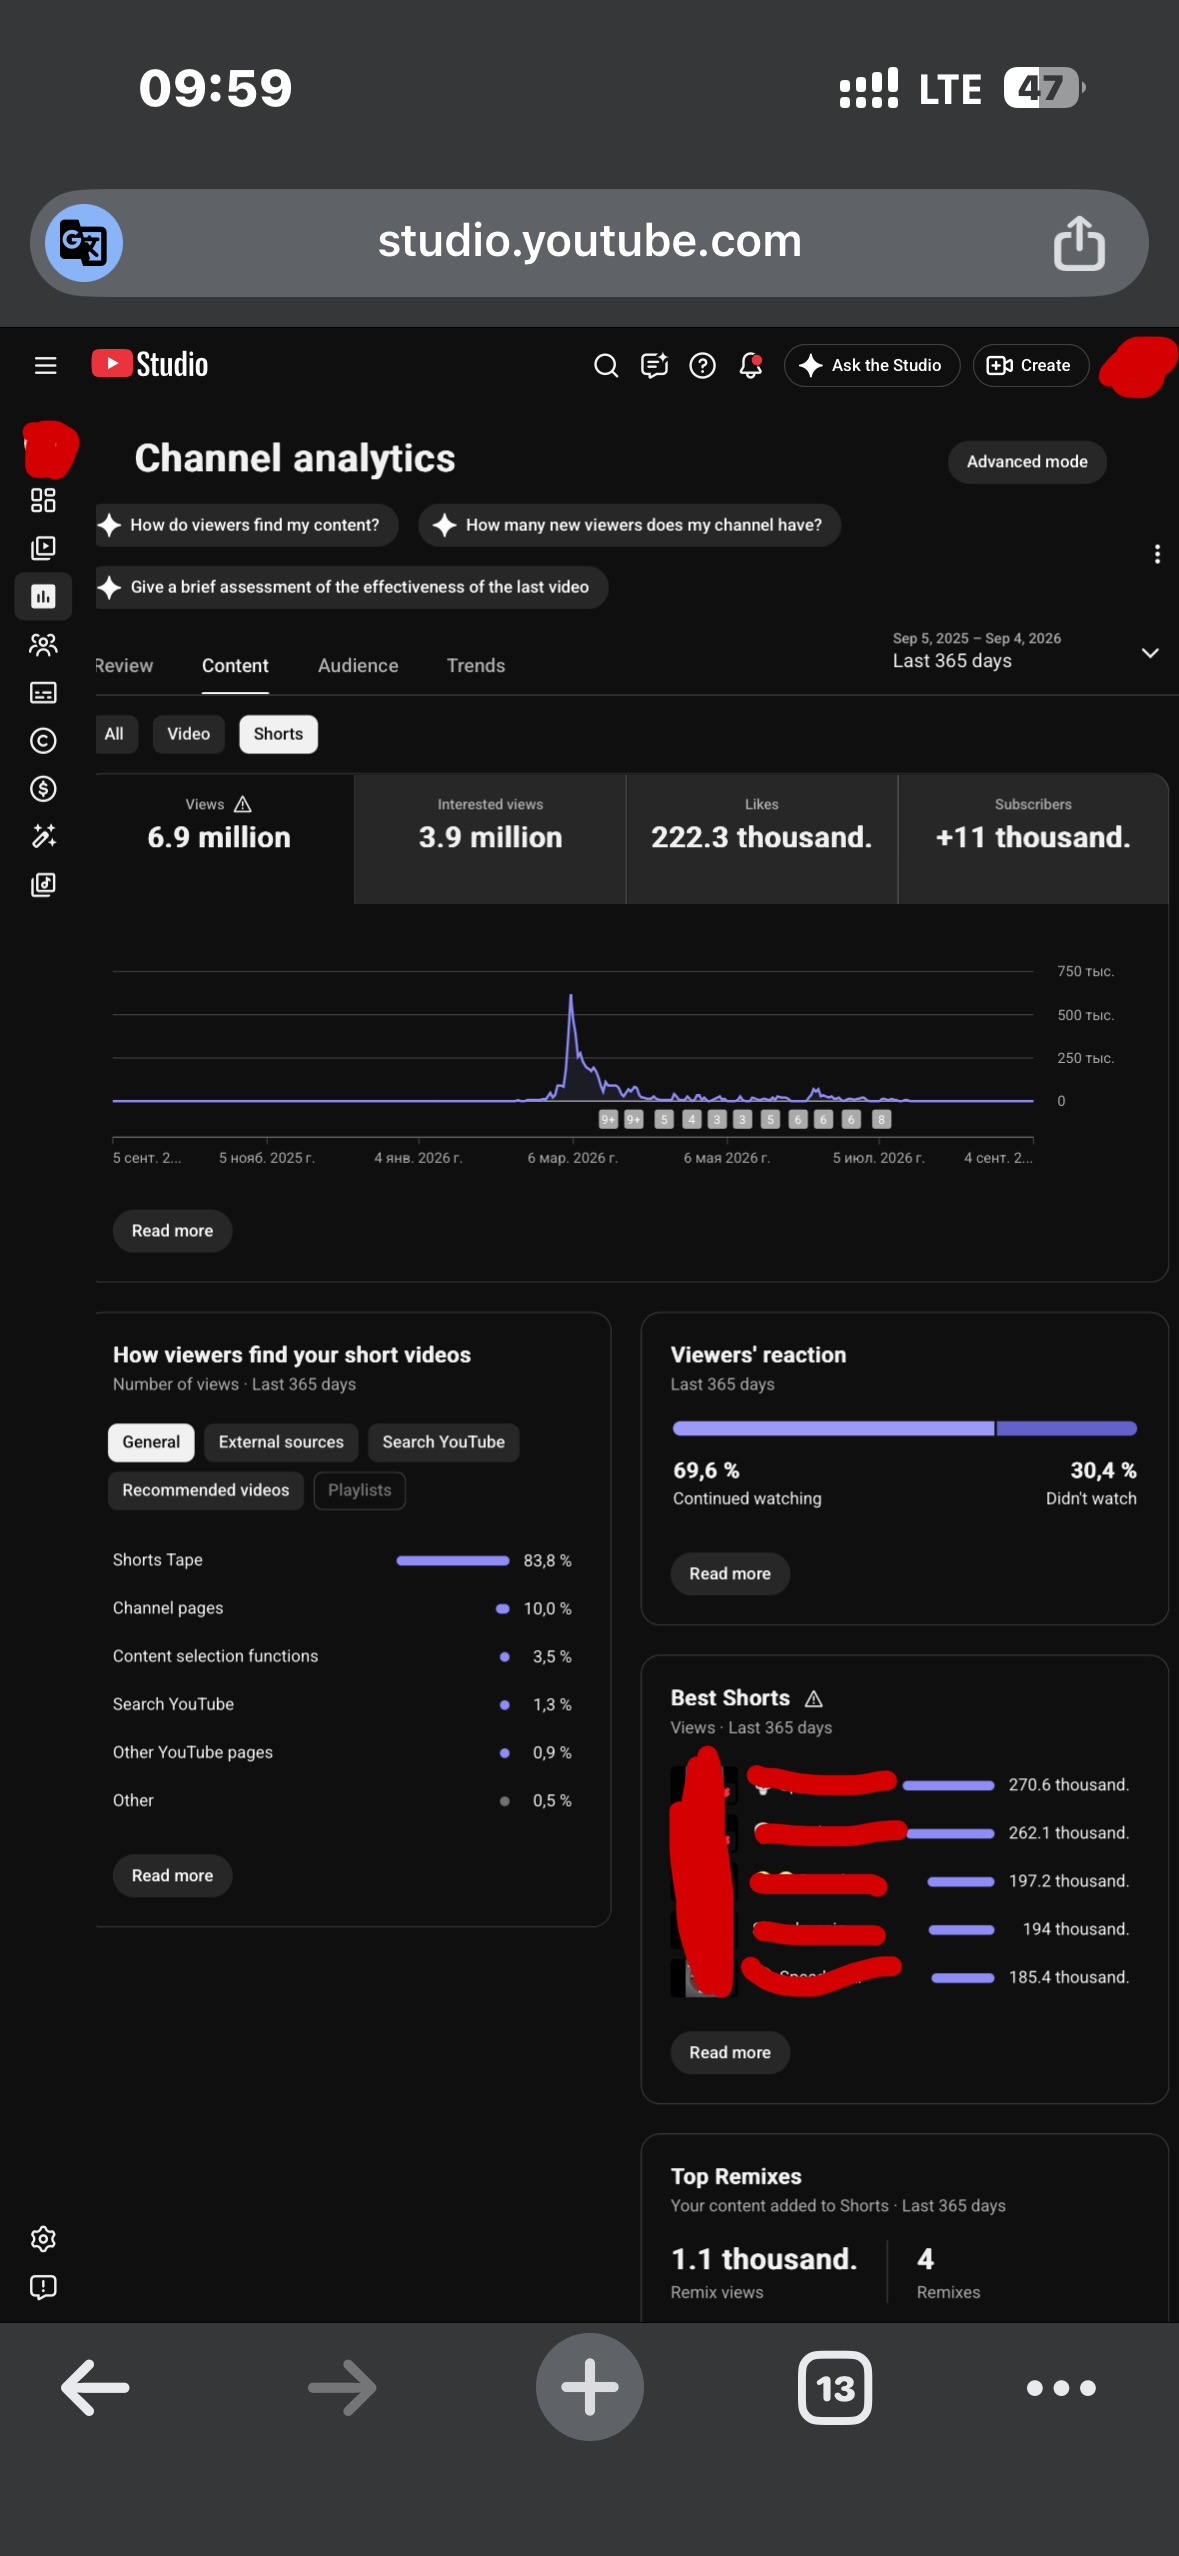
Task: Click the Advanced mode button
Action: click(x=1027, y=462)
